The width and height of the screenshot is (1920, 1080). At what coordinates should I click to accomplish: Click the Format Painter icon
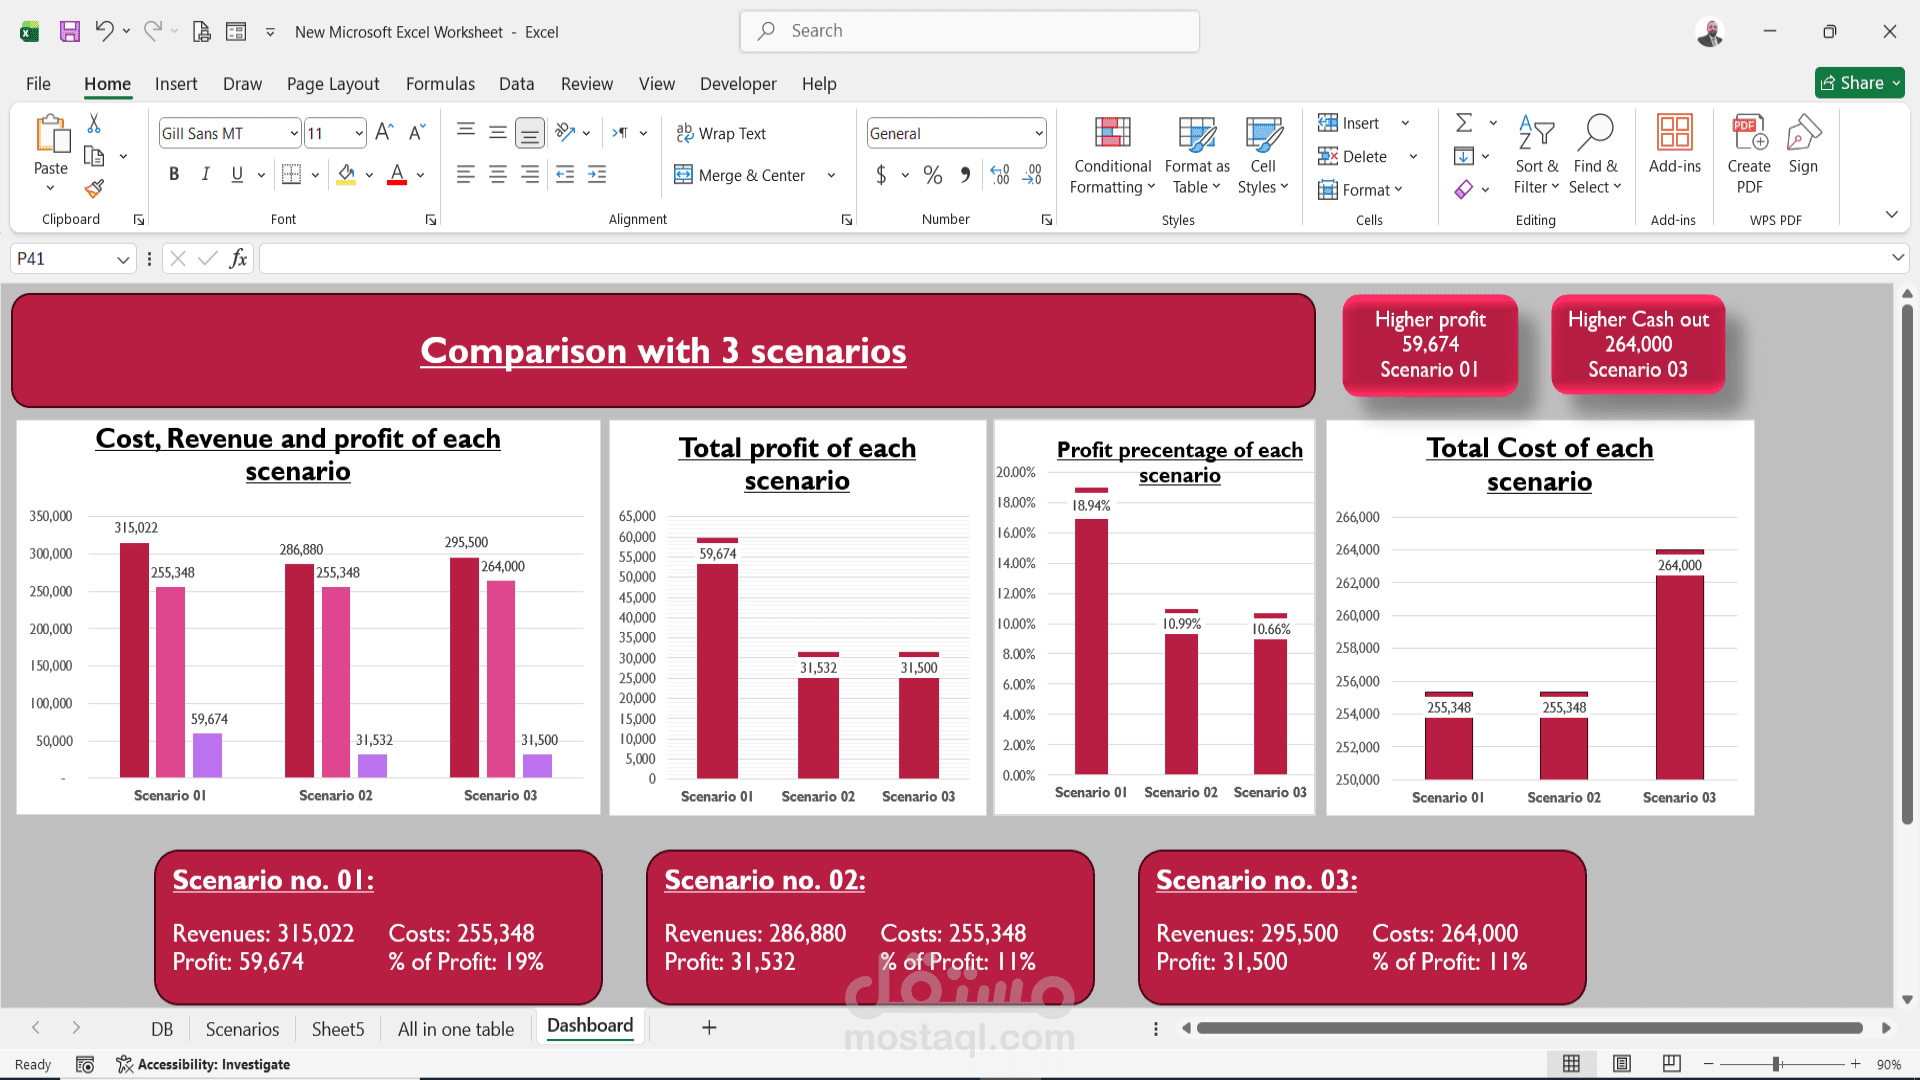pyautogui.click(x=93, y=188)
